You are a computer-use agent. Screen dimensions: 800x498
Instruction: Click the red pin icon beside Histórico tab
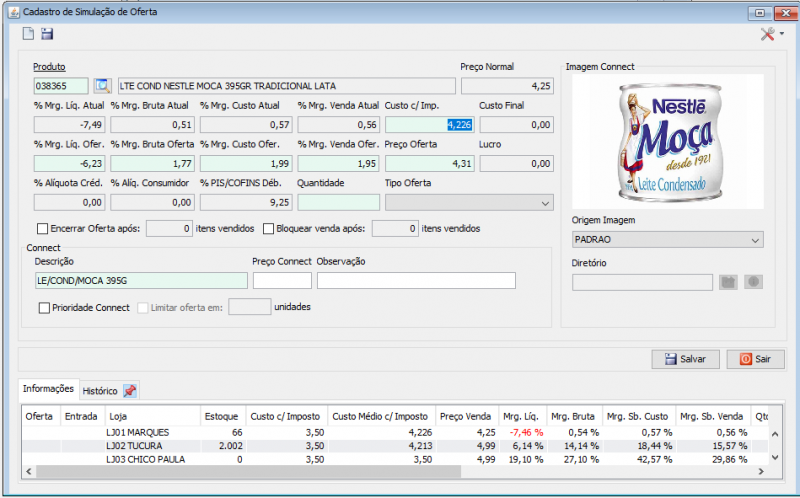pyautogui.click(x=130, y=391)
